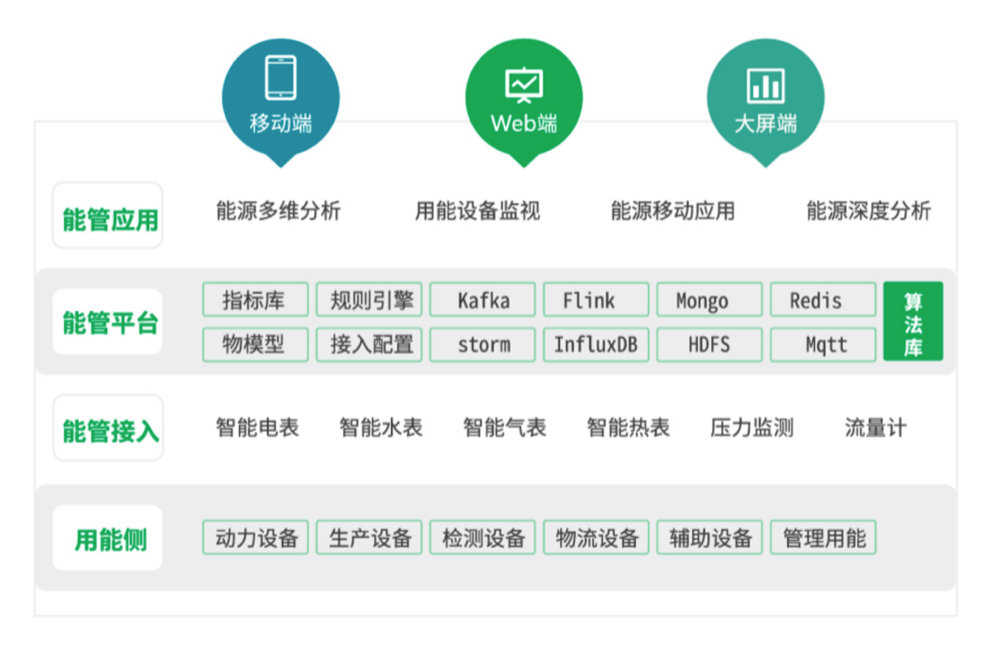The height and width of the screenshot is (646, 984).
Task: Click the 智能电表 item
Action: 257,428
